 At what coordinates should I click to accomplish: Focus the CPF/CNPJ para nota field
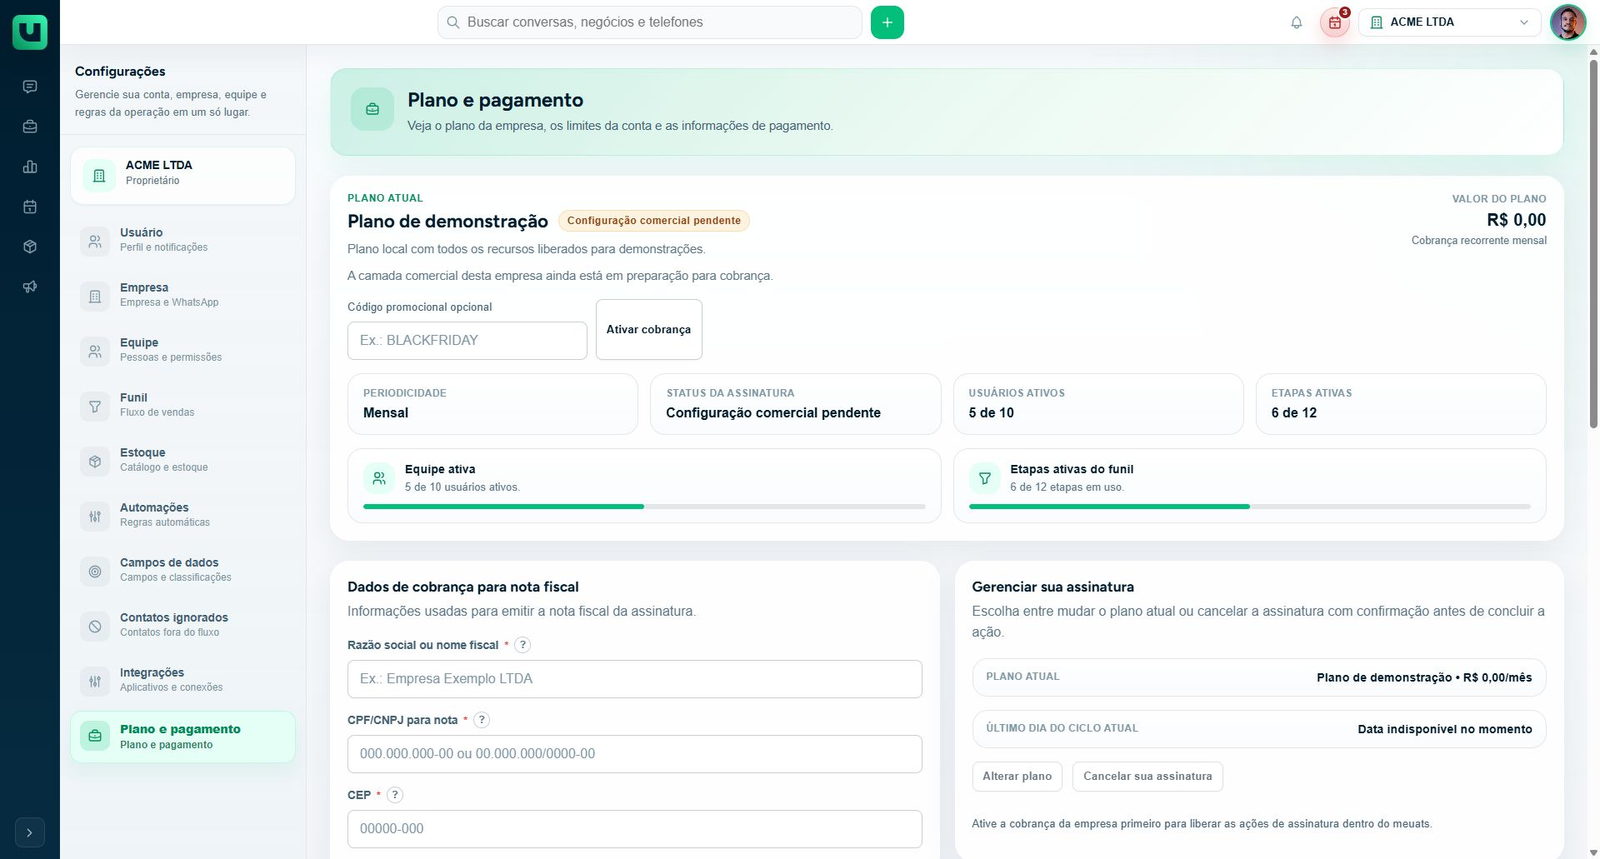634,754
